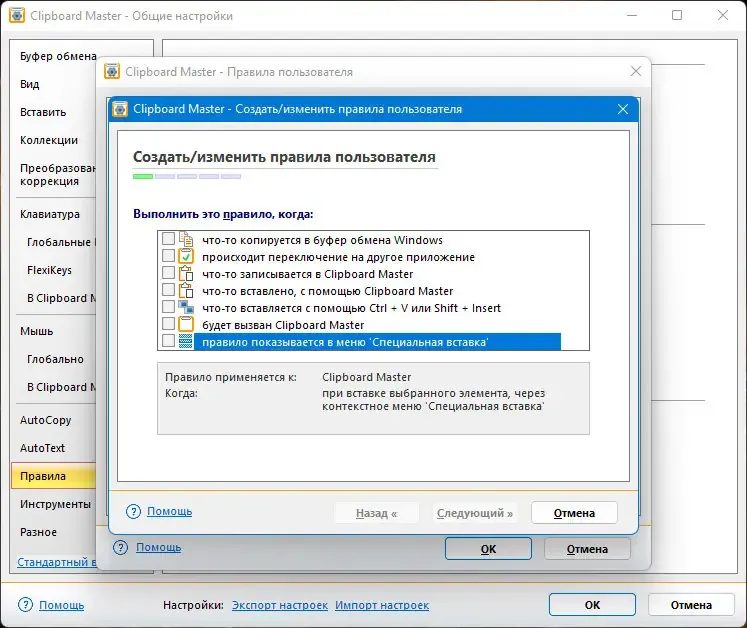Click 'Отмена' in 'Общие настройки' window
The image size is (747, 628).
pos(691,605)
